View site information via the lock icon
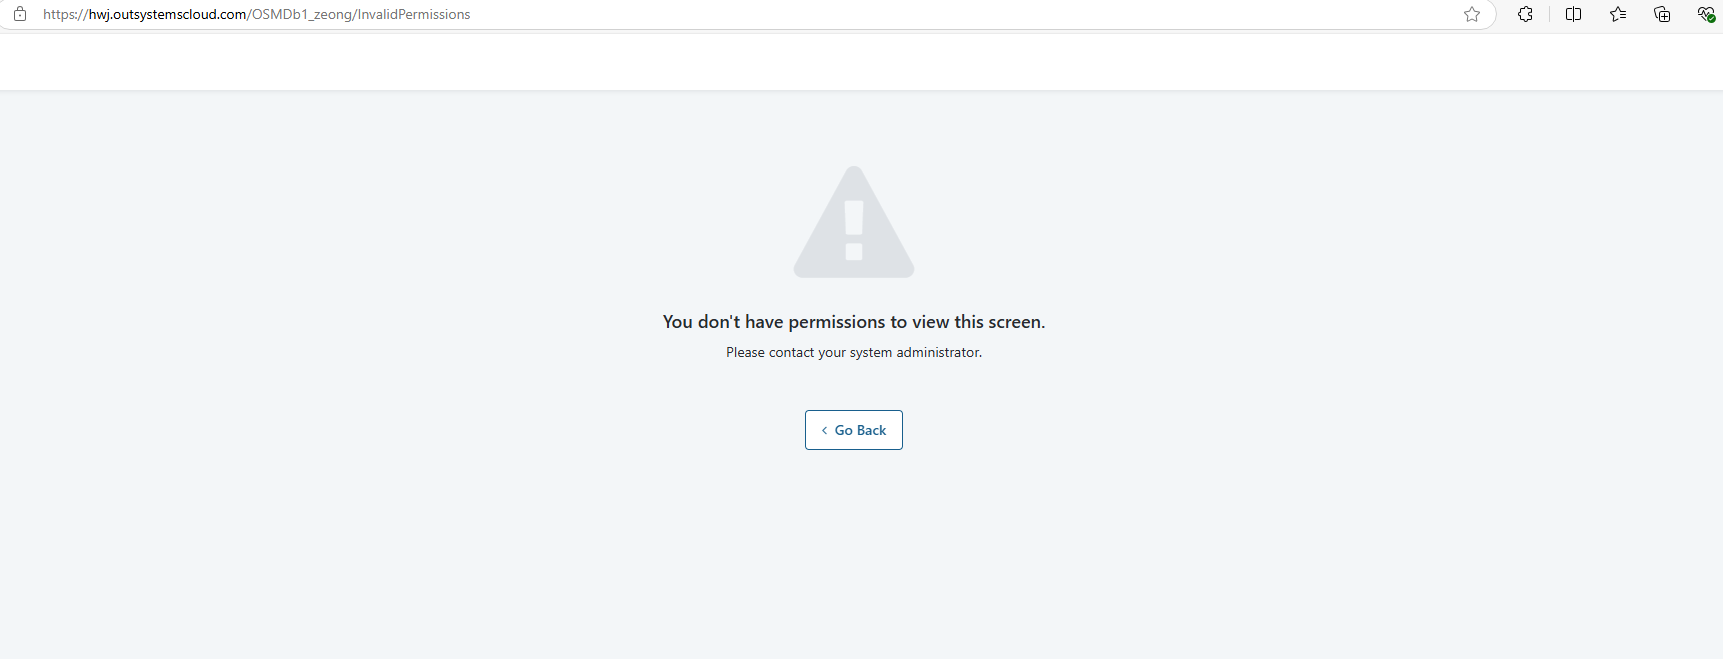Screen dimensions: 1723x659 (x=20, y=14)
